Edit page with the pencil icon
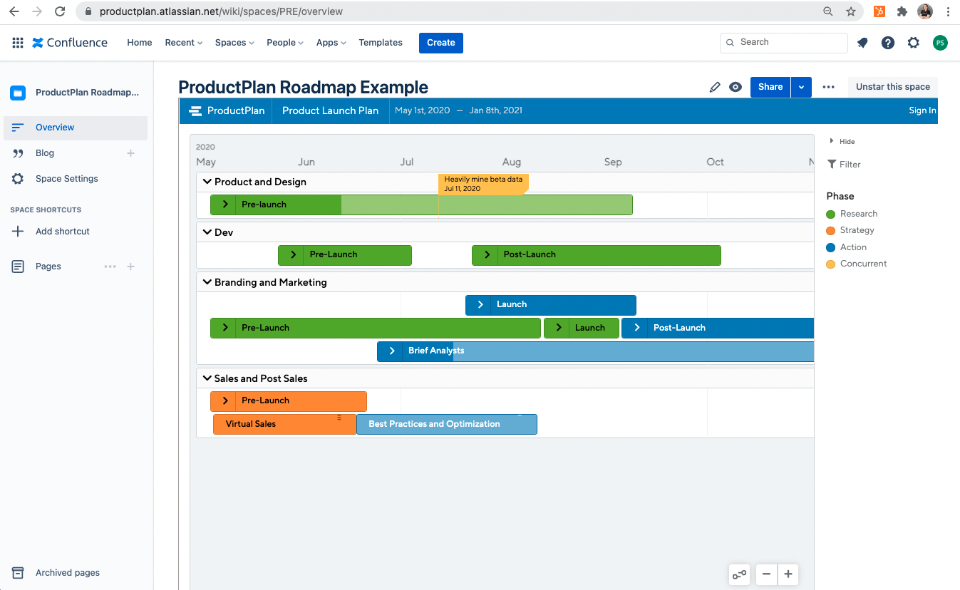960x590 pixels. click(x=714, y=87)
